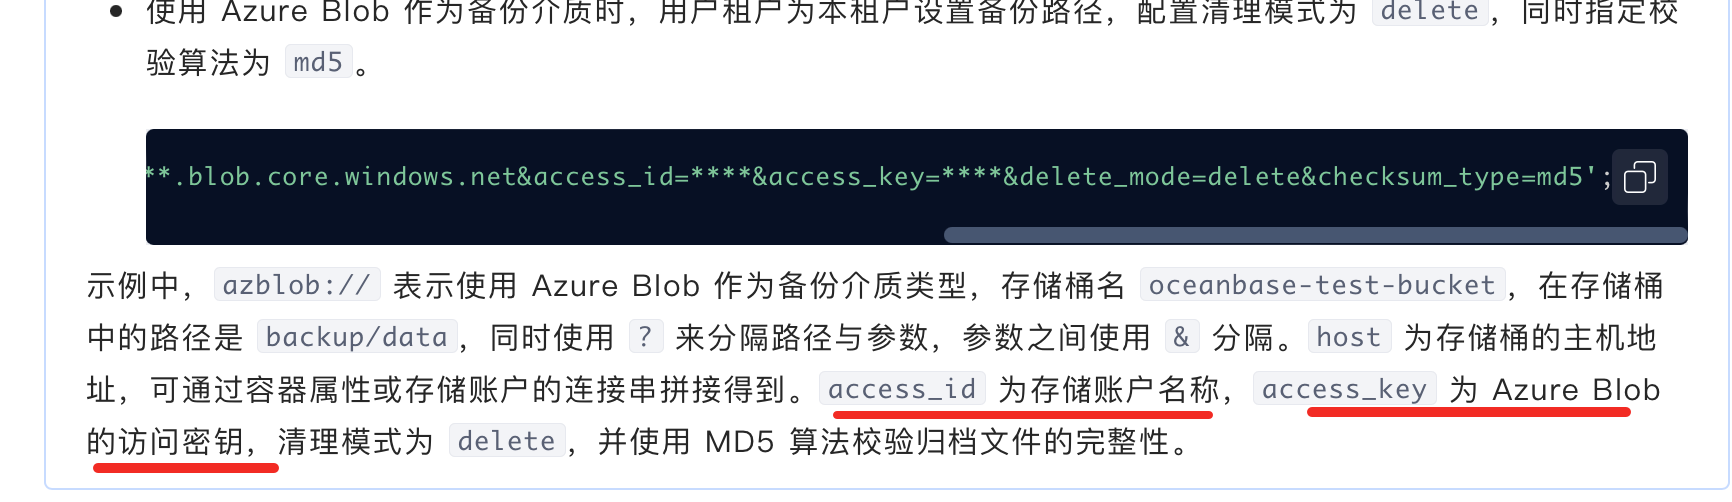
Task: Click the delete code tag in the bullet point
Action: [x=1430, y=11]
